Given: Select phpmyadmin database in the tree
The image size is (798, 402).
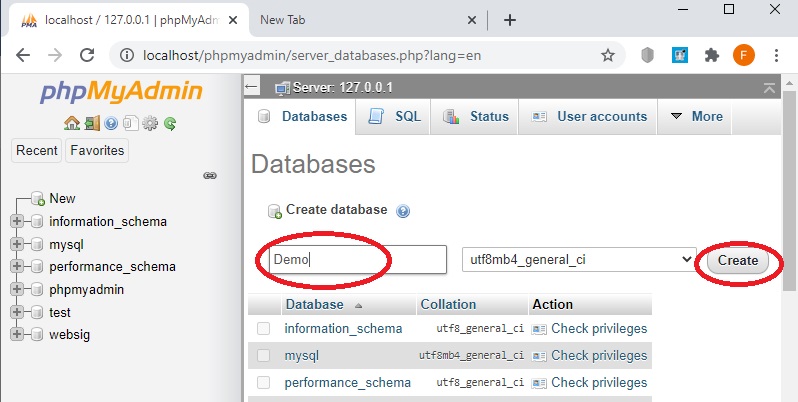Looking at the screenshot, I should tap(87, 290).
